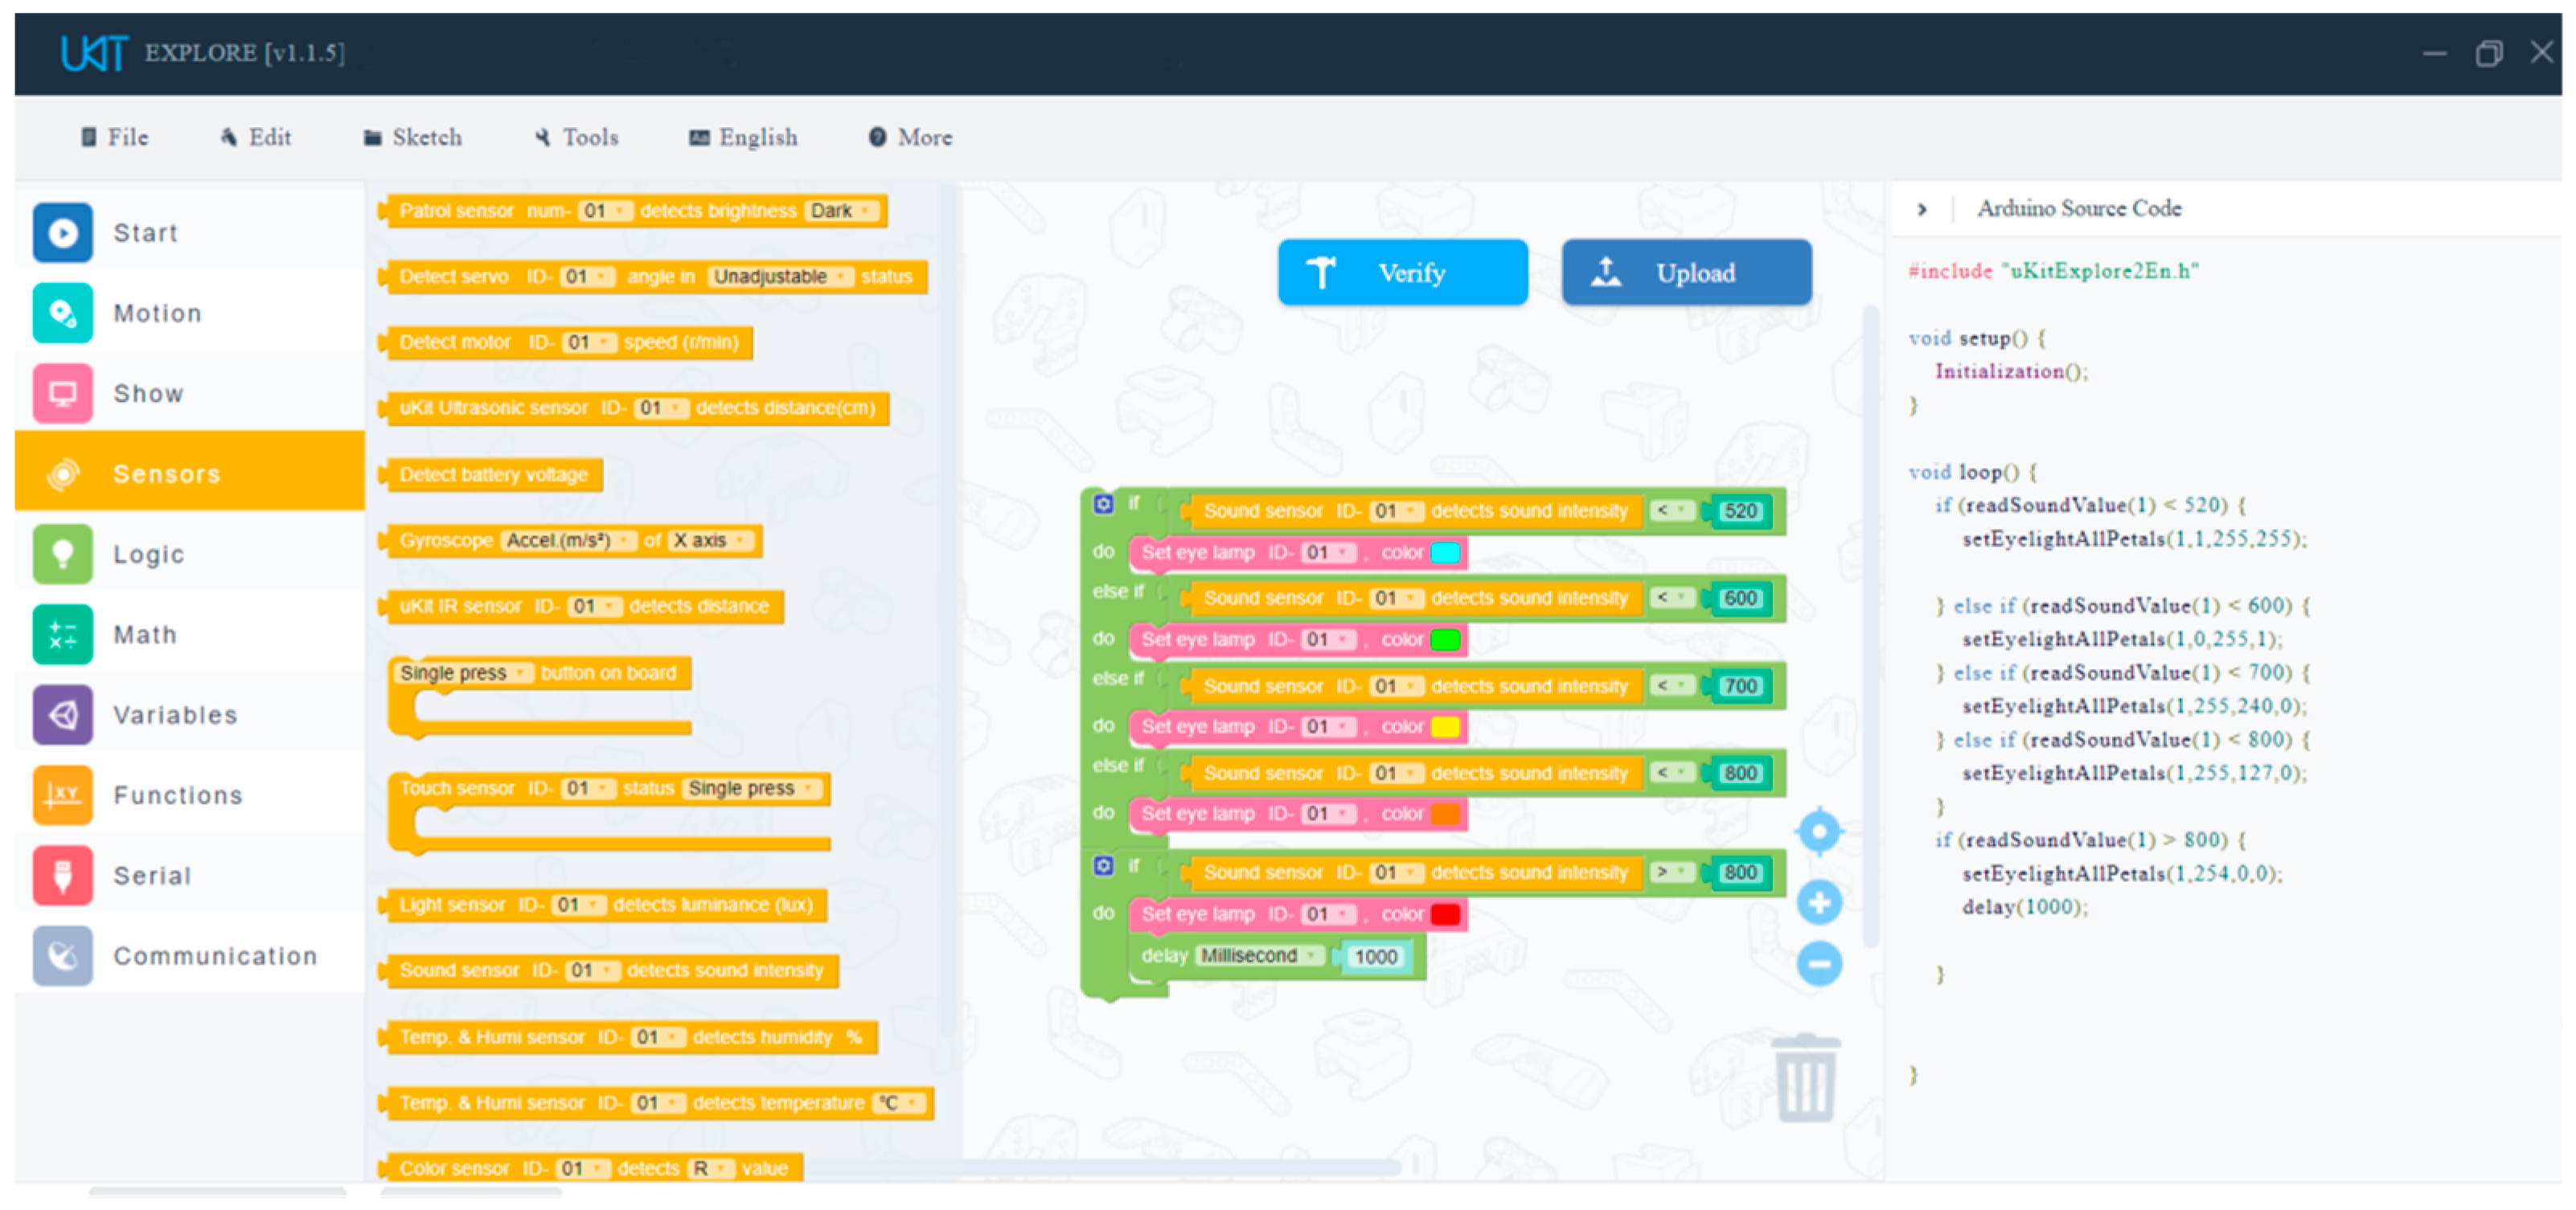Viewport: 2576px width, 1210px height.
Task: Open the Variables category icon
Action: 62,715
